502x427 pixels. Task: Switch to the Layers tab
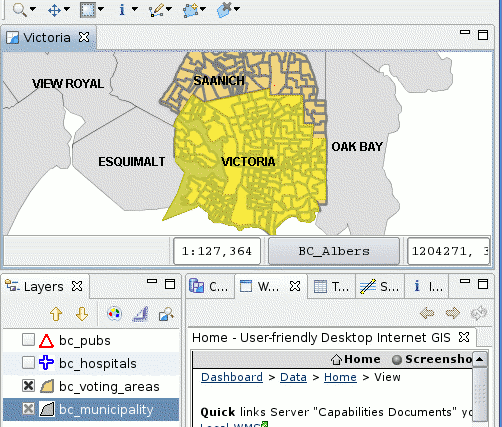43,286
